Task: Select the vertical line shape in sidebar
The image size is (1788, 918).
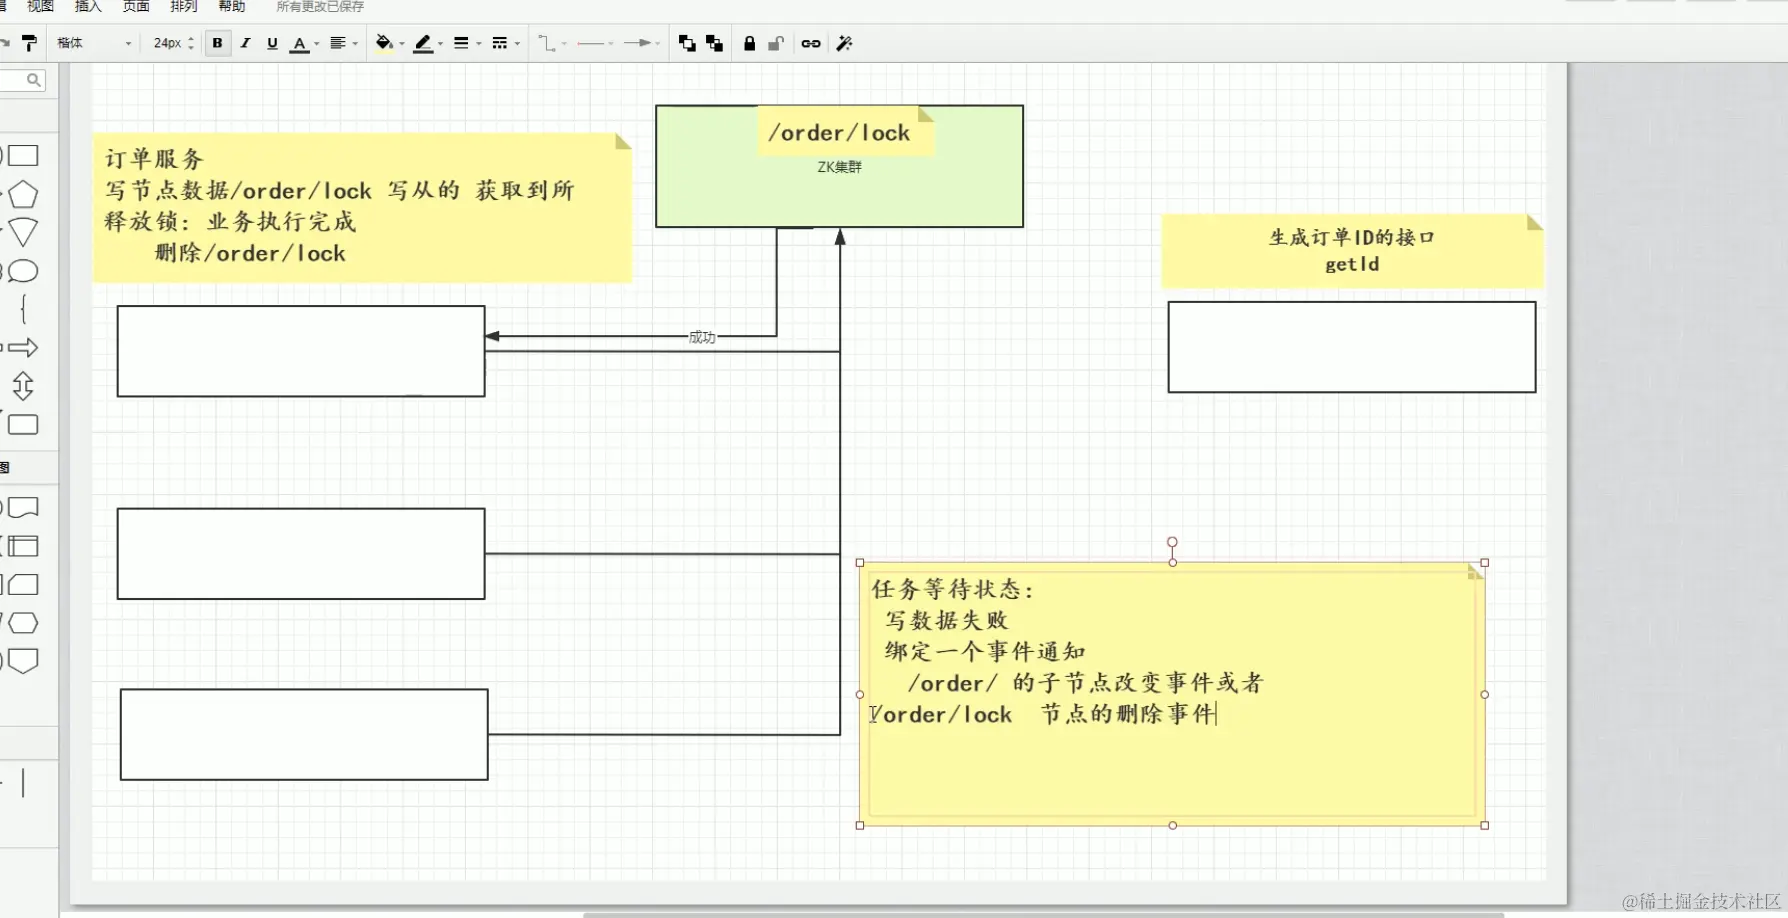Action: (23, 783)
